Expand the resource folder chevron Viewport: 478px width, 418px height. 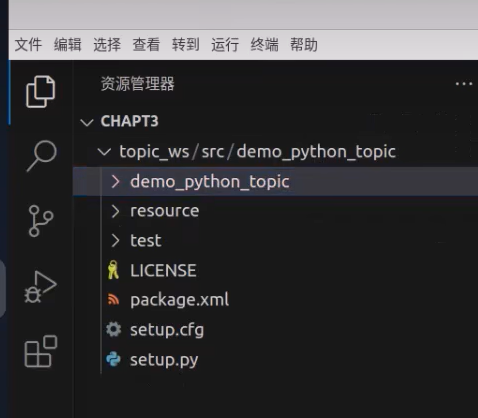pos(115,211)
